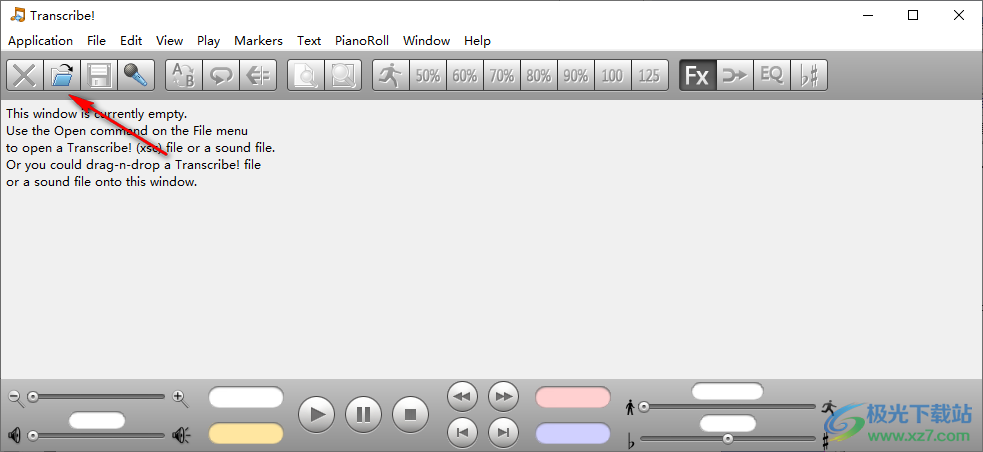Viewport: 983px width, 452px height.
Task: Click the flat symbol pitch icon
Action: click(631, 439)
